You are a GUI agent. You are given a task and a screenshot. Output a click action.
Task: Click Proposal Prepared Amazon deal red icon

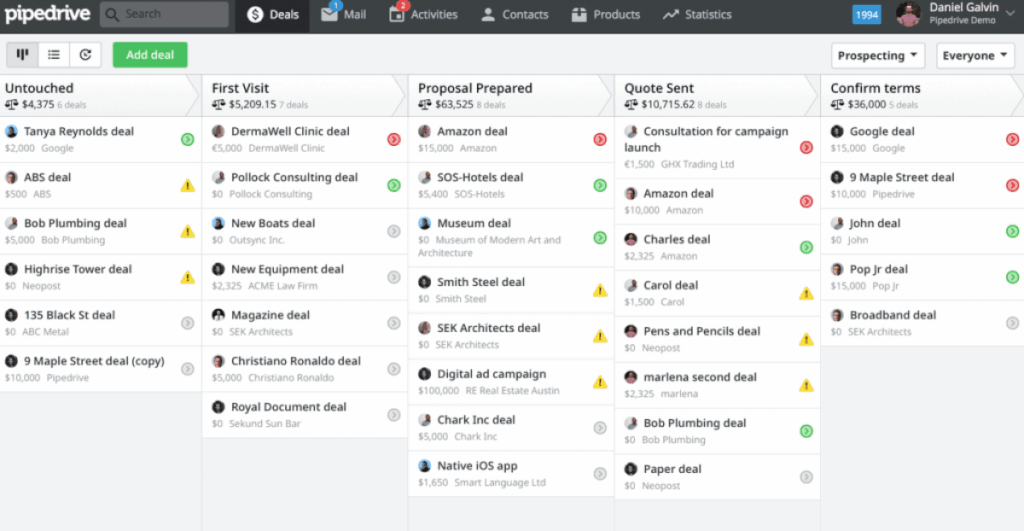click(x=600, y=139)
